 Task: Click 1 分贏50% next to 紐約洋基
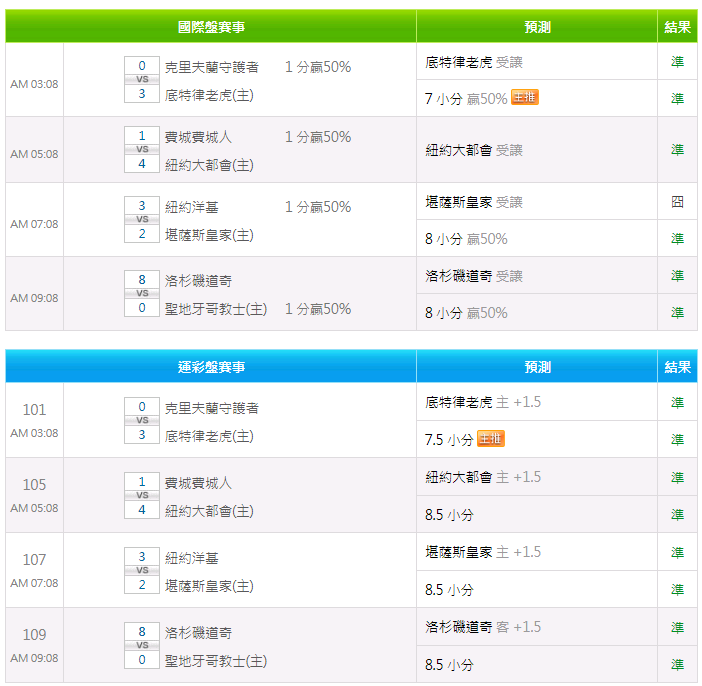pos(318,207)
